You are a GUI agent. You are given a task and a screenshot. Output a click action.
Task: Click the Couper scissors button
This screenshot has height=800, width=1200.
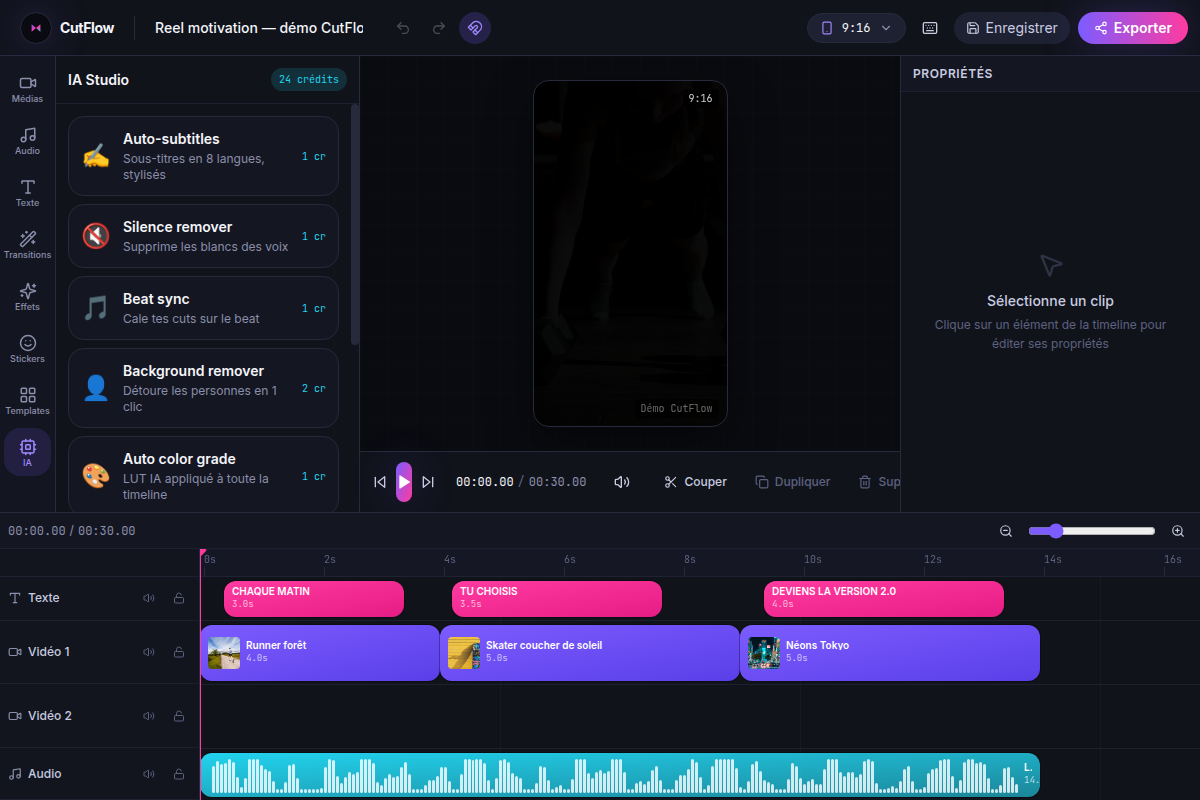pos(695,482)
